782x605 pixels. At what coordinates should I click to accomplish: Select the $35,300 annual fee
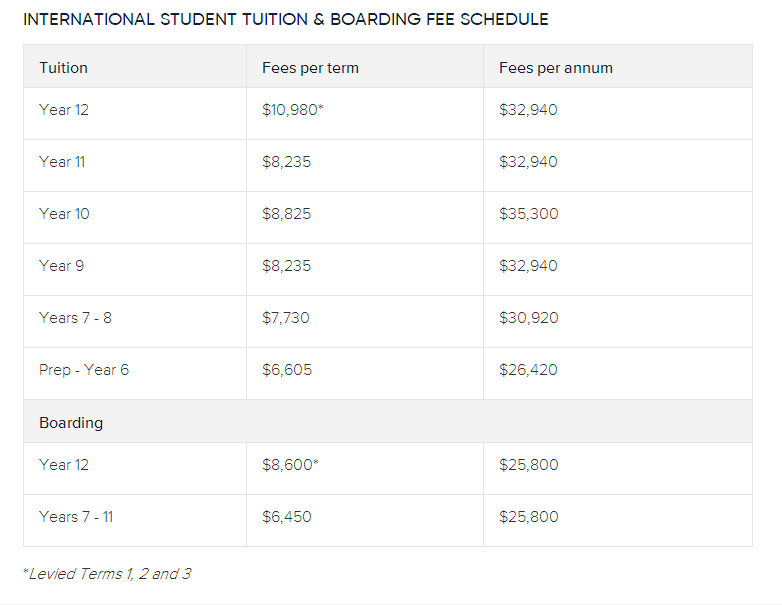coord(528,214)
